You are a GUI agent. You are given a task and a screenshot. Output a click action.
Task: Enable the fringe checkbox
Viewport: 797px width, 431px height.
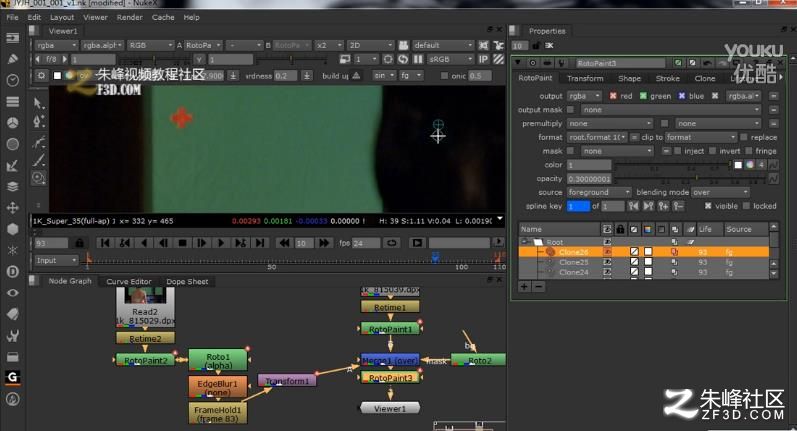pyautogui.click(x=749, y=151)
